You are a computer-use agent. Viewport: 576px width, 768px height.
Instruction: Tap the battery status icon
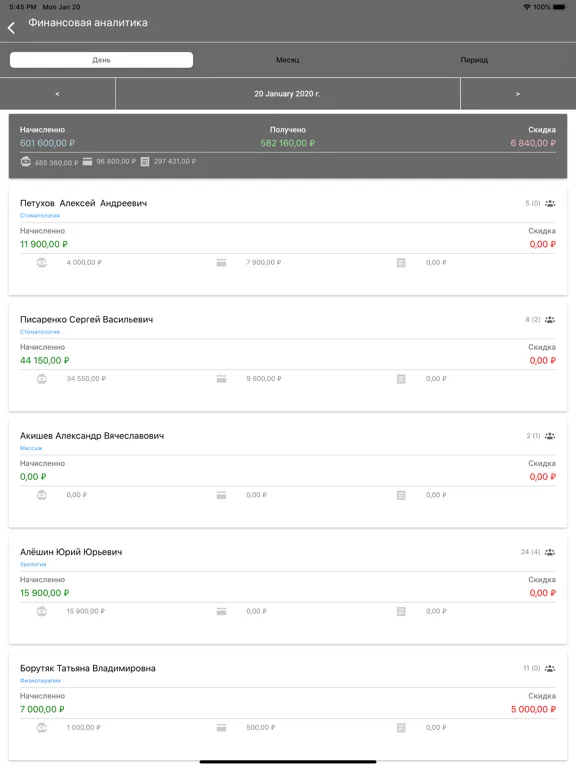coord(560,7)
